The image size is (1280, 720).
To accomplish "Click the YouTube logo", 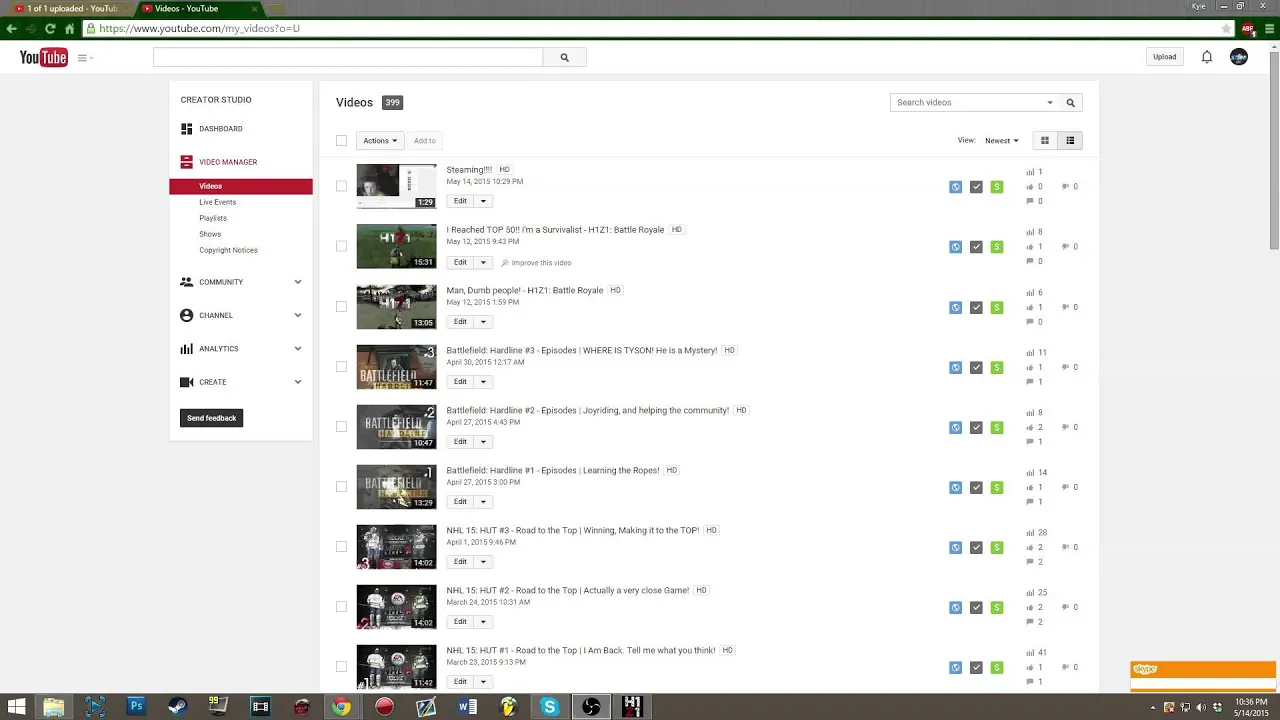I will tap(43, 58).
